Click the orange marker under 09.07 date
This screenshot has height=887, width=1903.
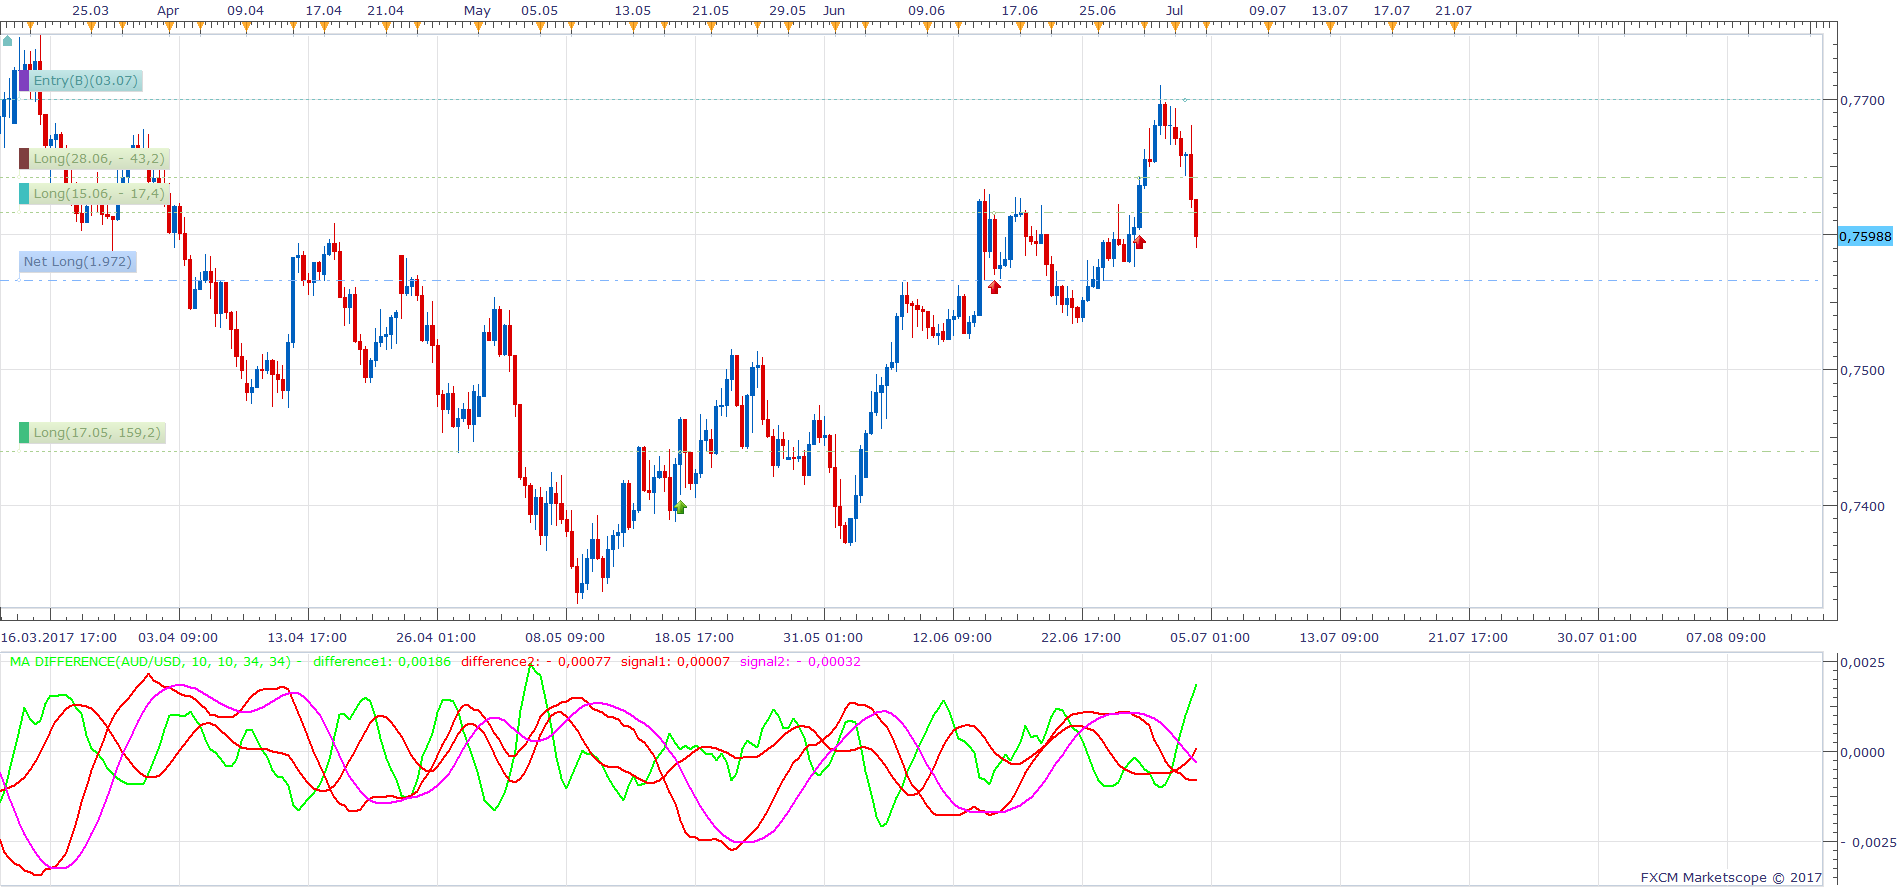[1268, 28]
